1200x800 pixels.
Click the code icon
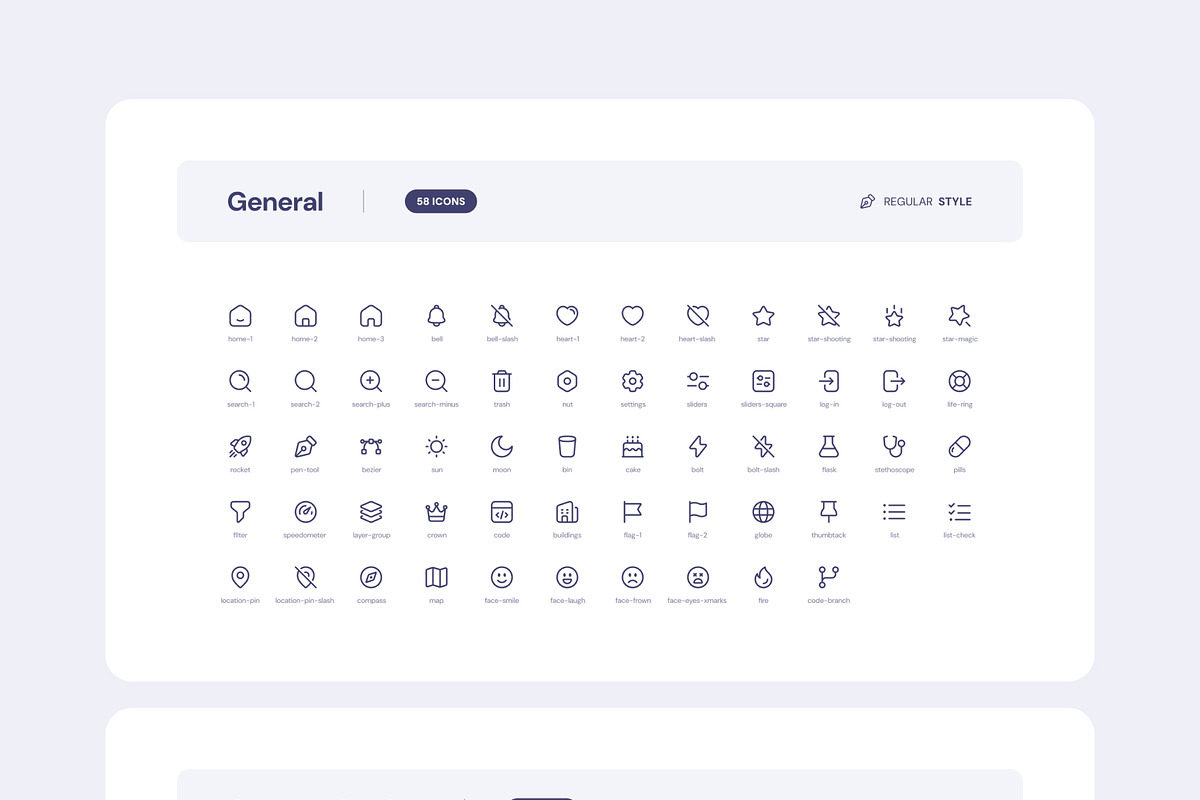pyautogui.click(x=502, y=512)
